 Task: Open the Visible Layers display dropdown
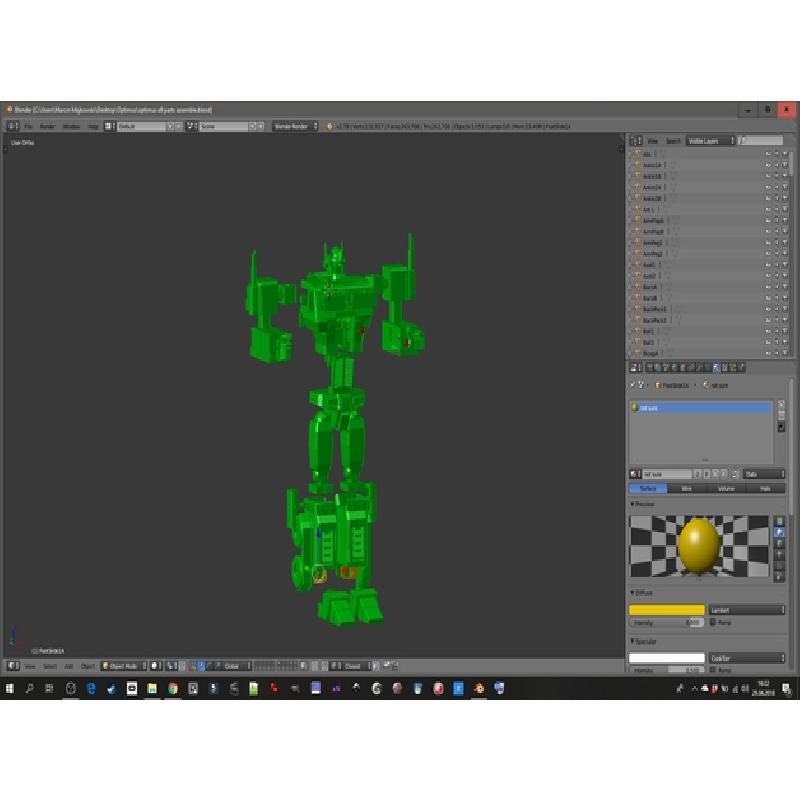click(x=710, y=141)
